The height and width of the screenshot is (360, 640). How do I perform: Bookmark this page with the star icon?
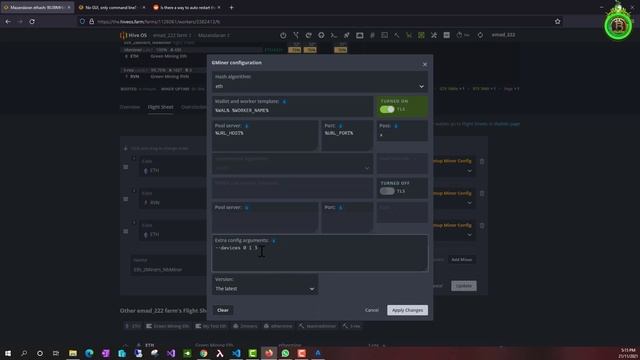point(558,21)
